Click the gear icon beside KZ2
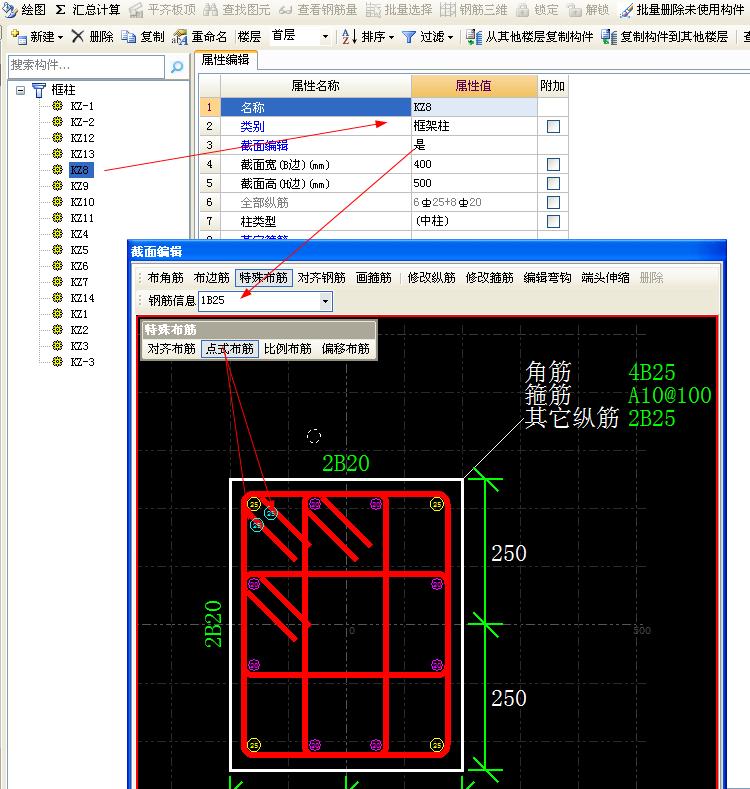The image size is (750, 789). (58, 330)
